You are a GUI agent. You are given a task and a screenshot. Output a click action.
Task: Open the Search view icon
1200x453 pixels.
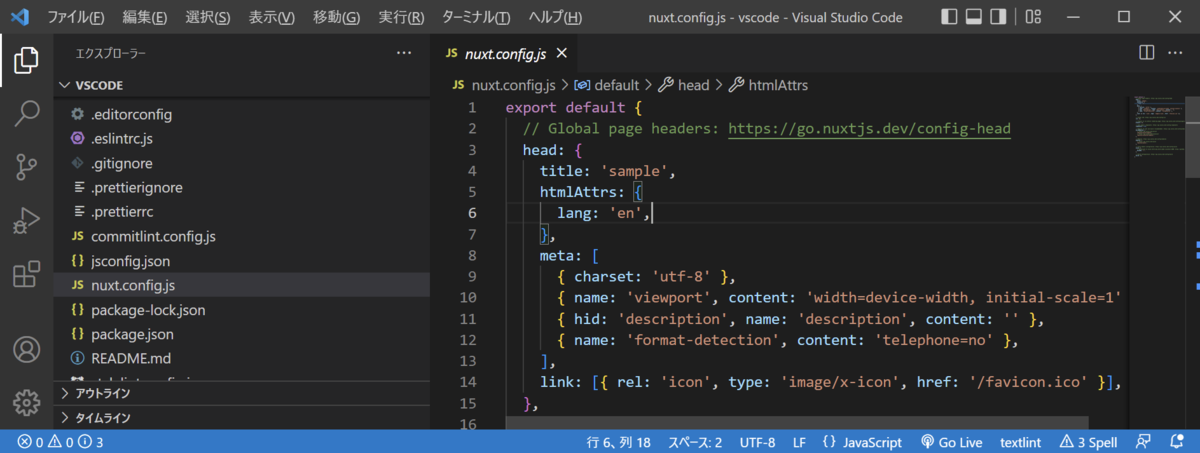27,114
